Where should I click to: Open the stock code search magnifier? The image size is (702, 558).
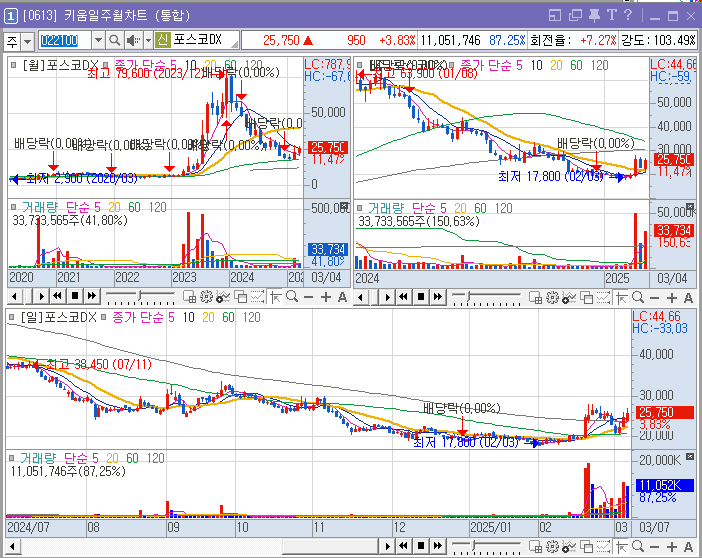pyautogui.click(x=115, y=41)
